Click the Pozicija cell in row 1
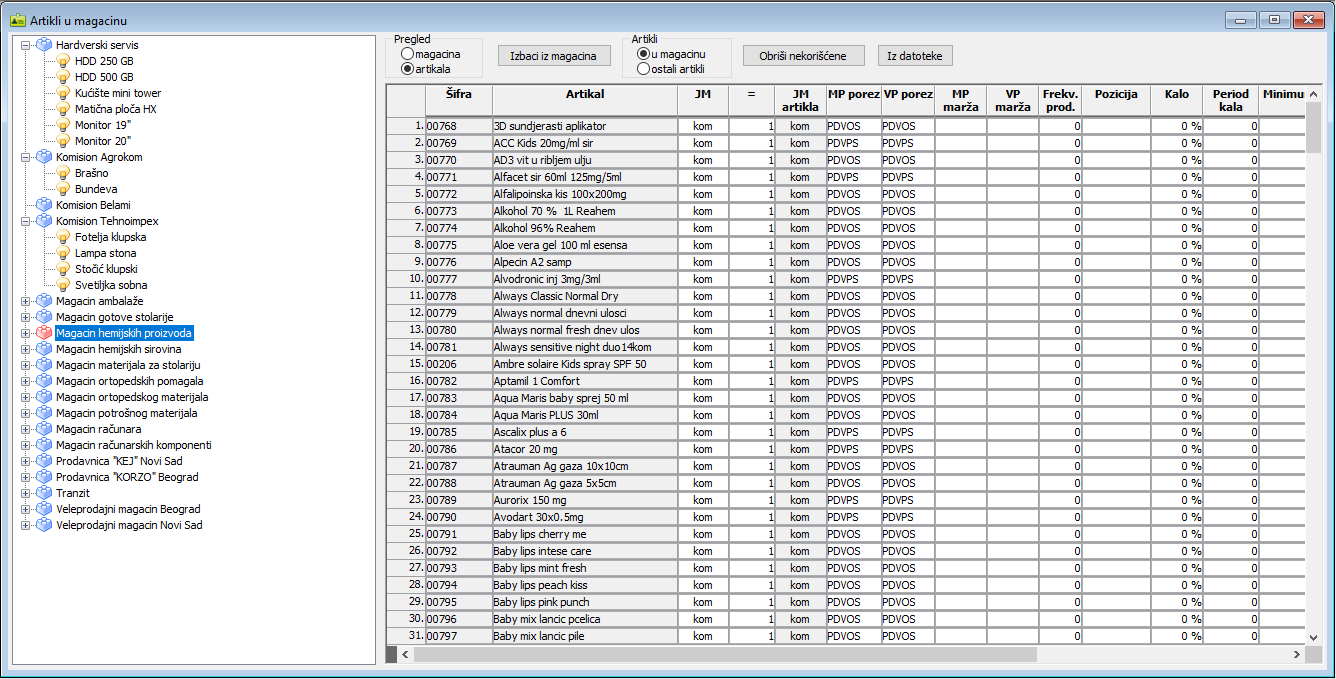 1116,126
